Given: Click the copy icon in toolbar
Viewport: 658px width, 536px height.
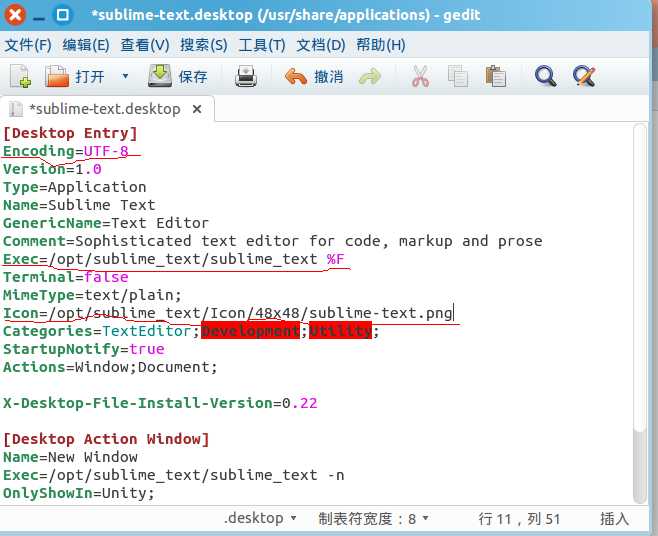Looking at the screenshot, I should pyautogui.click(x=458, y=76).
